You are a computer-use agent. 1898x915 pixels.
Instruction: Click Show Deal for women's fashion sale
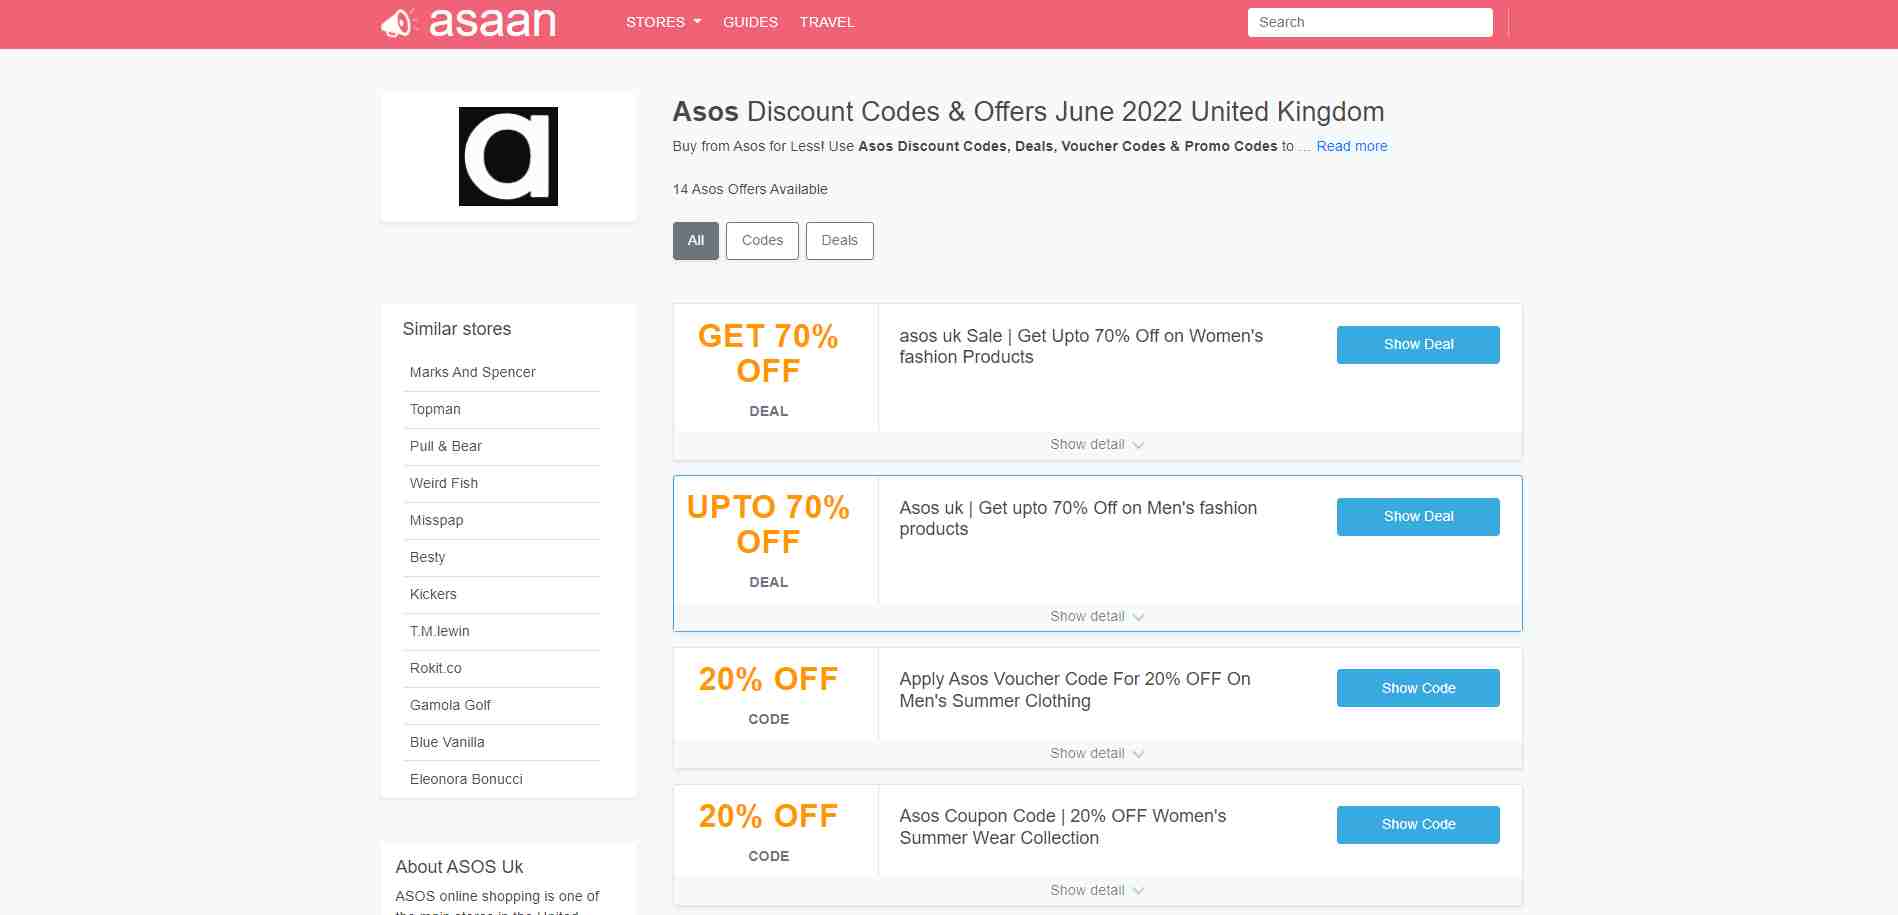(1417, 344)
